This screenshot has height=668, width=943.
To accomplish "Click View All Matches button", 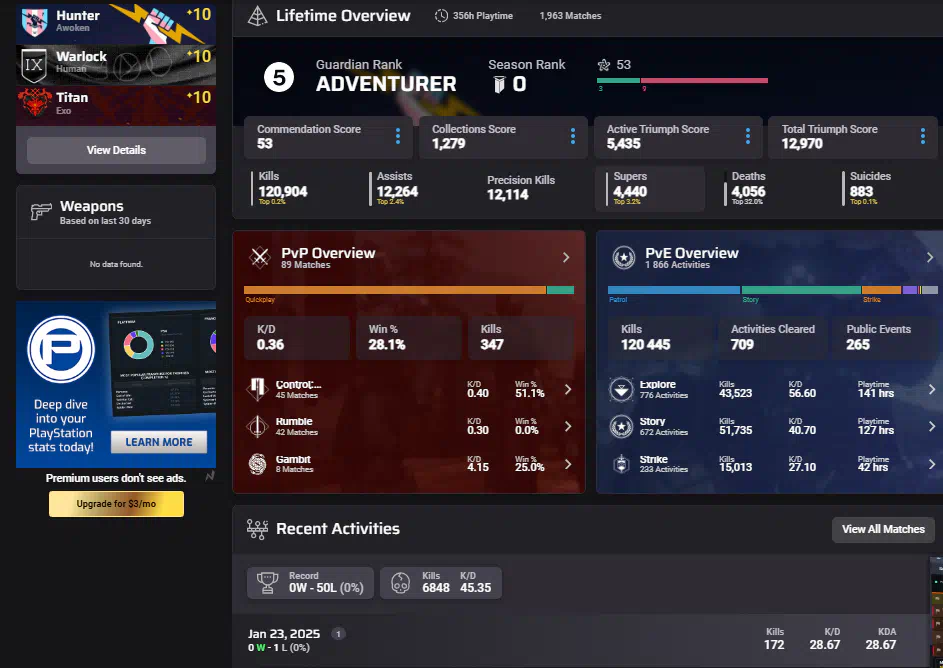I will pos(882,529).
